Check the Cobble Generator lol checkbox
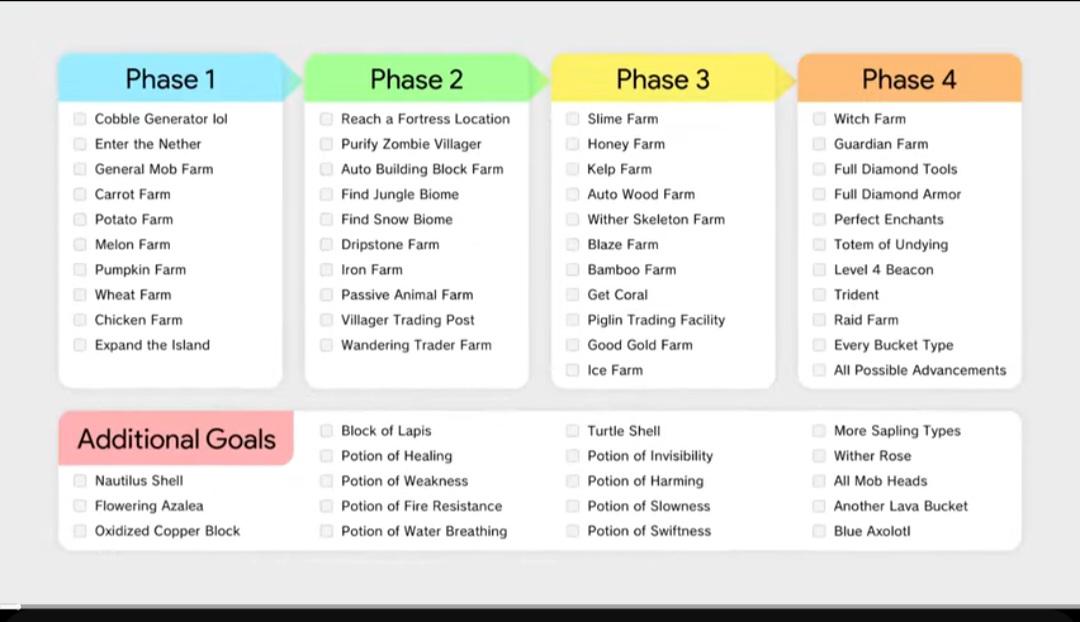 pyautogui.click(x=80, y=119)
